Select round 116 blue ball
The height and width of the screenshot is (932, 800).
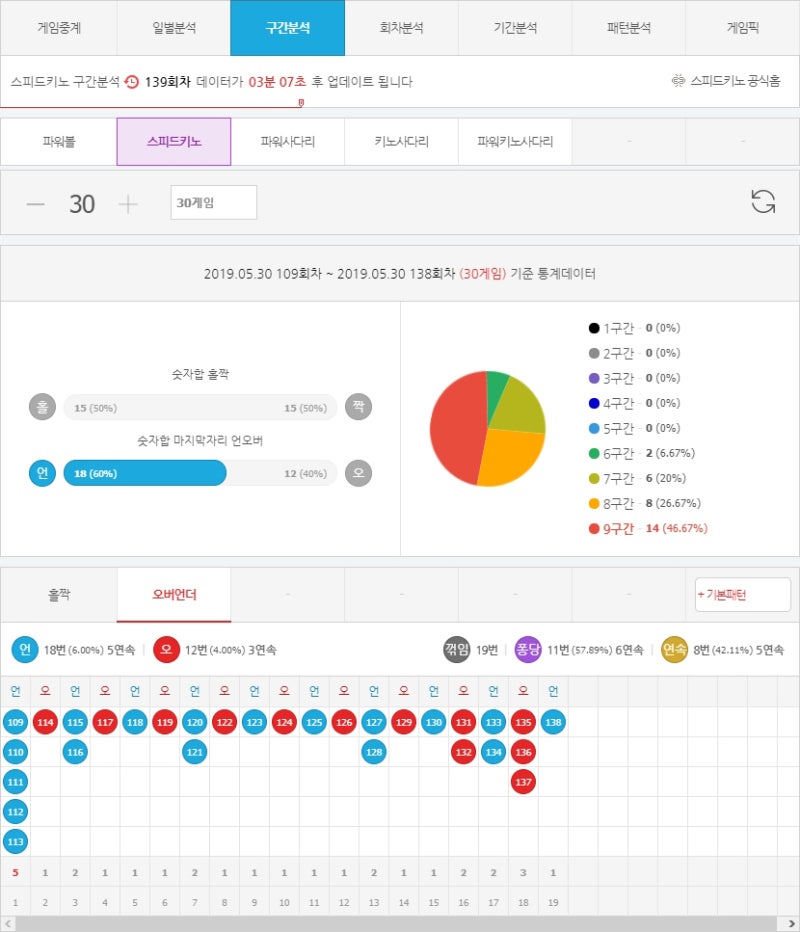(75, 752)
